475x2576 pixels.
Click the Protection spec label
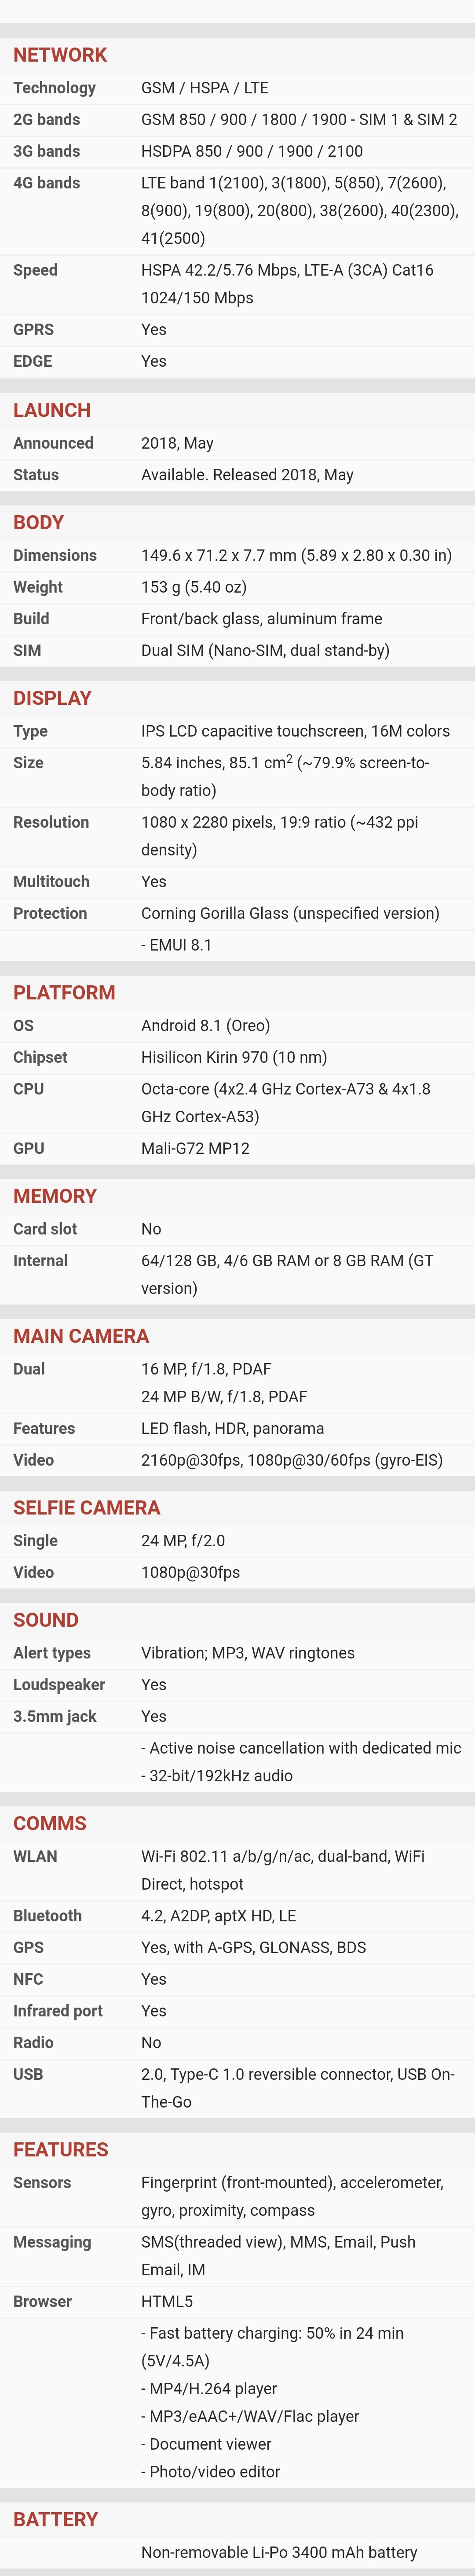[x=50, y=913]
